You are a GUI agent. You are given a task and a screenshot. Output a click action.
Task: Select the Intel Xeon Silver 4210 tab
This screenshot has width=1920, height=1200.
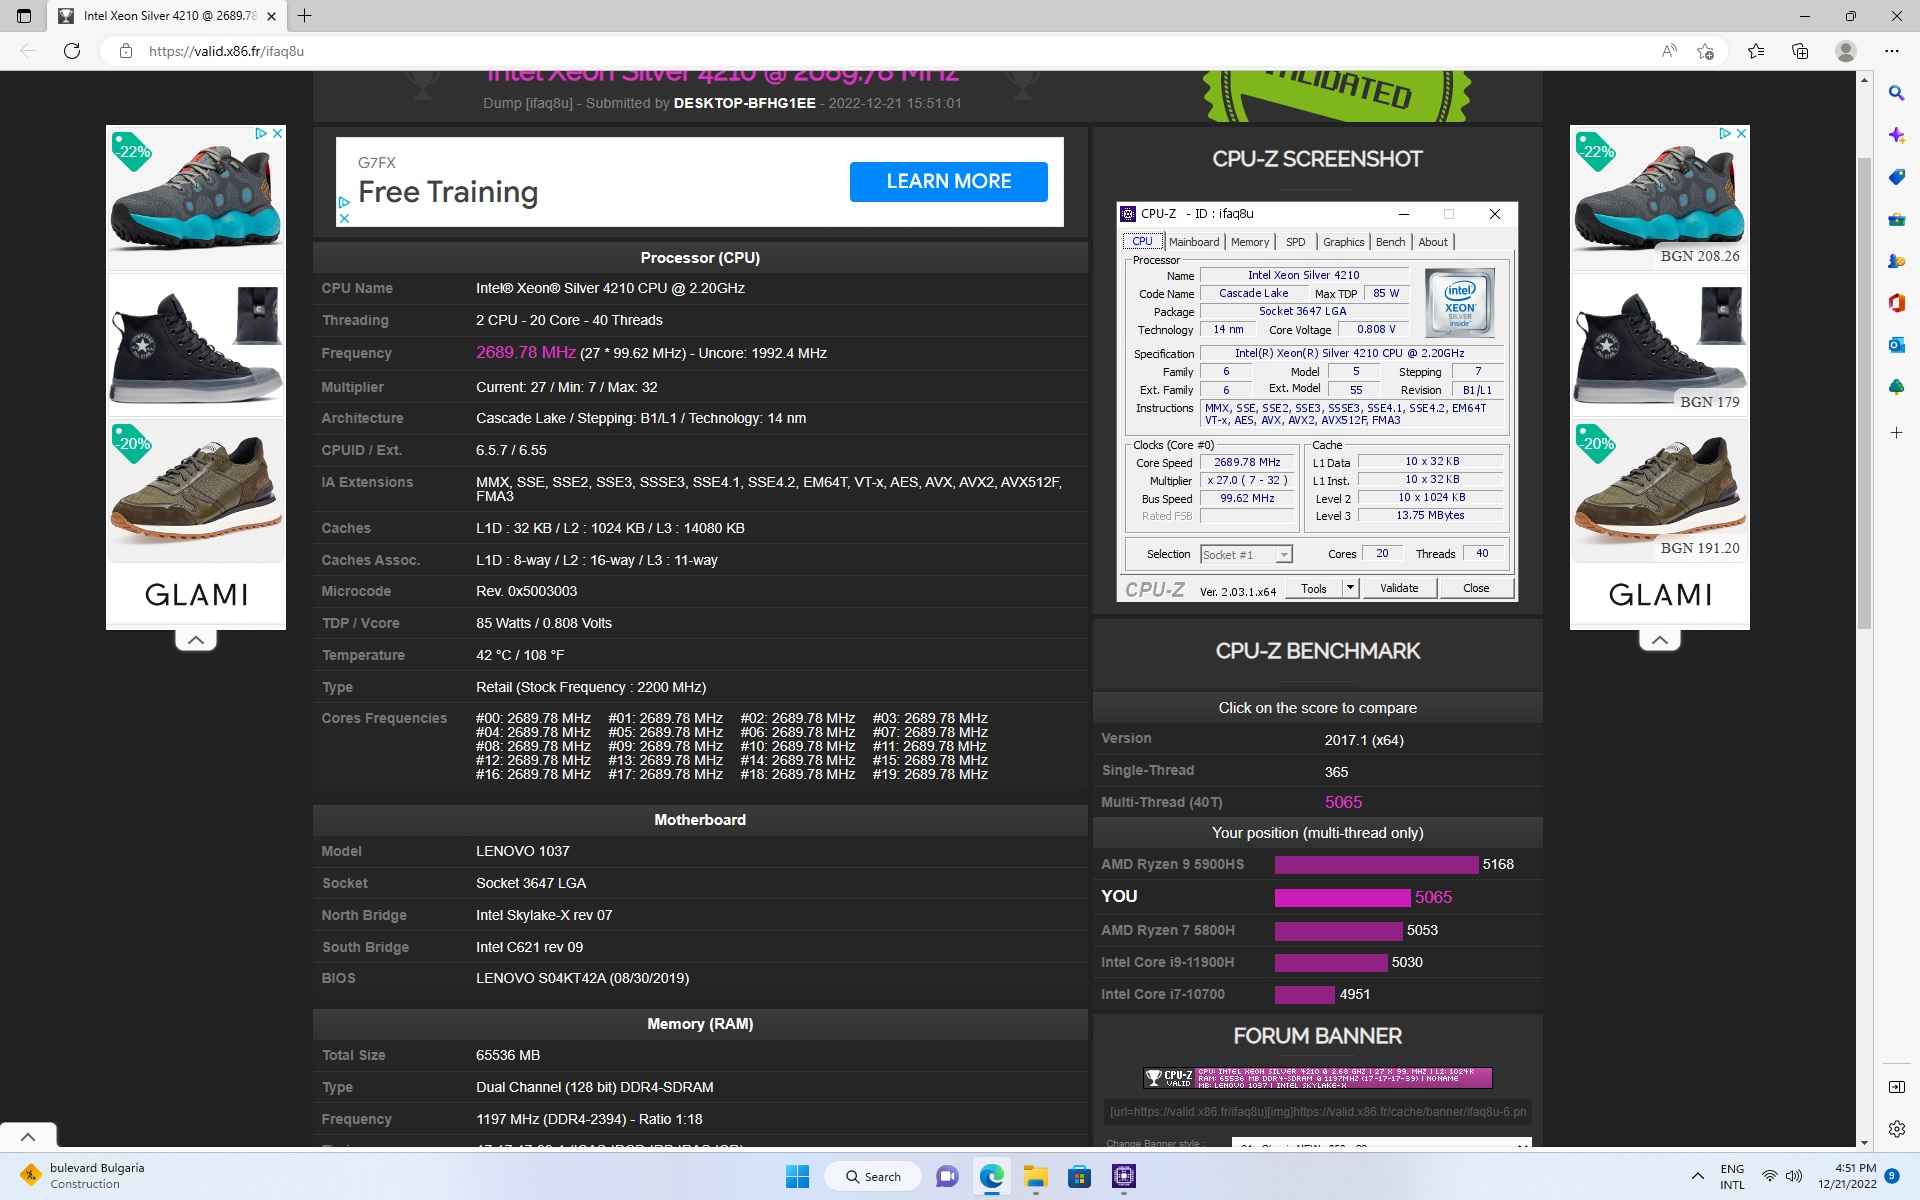click(x=168, y=16)
